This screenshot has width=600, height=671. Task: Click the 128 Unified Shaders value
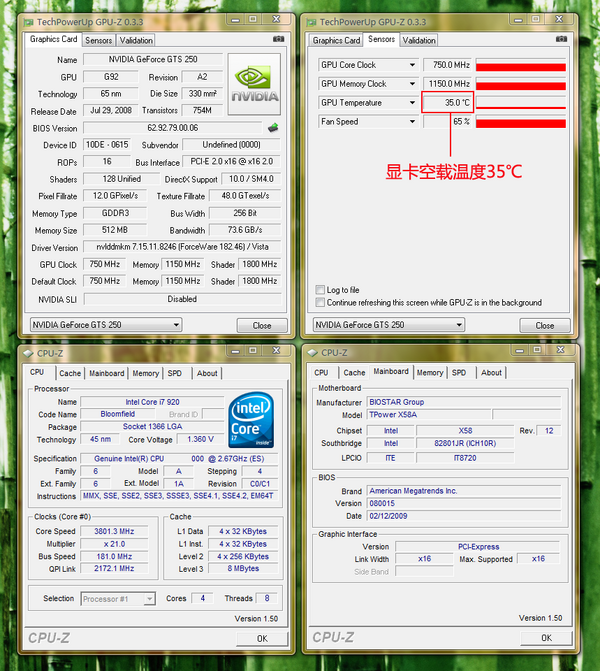coord(122,179)
